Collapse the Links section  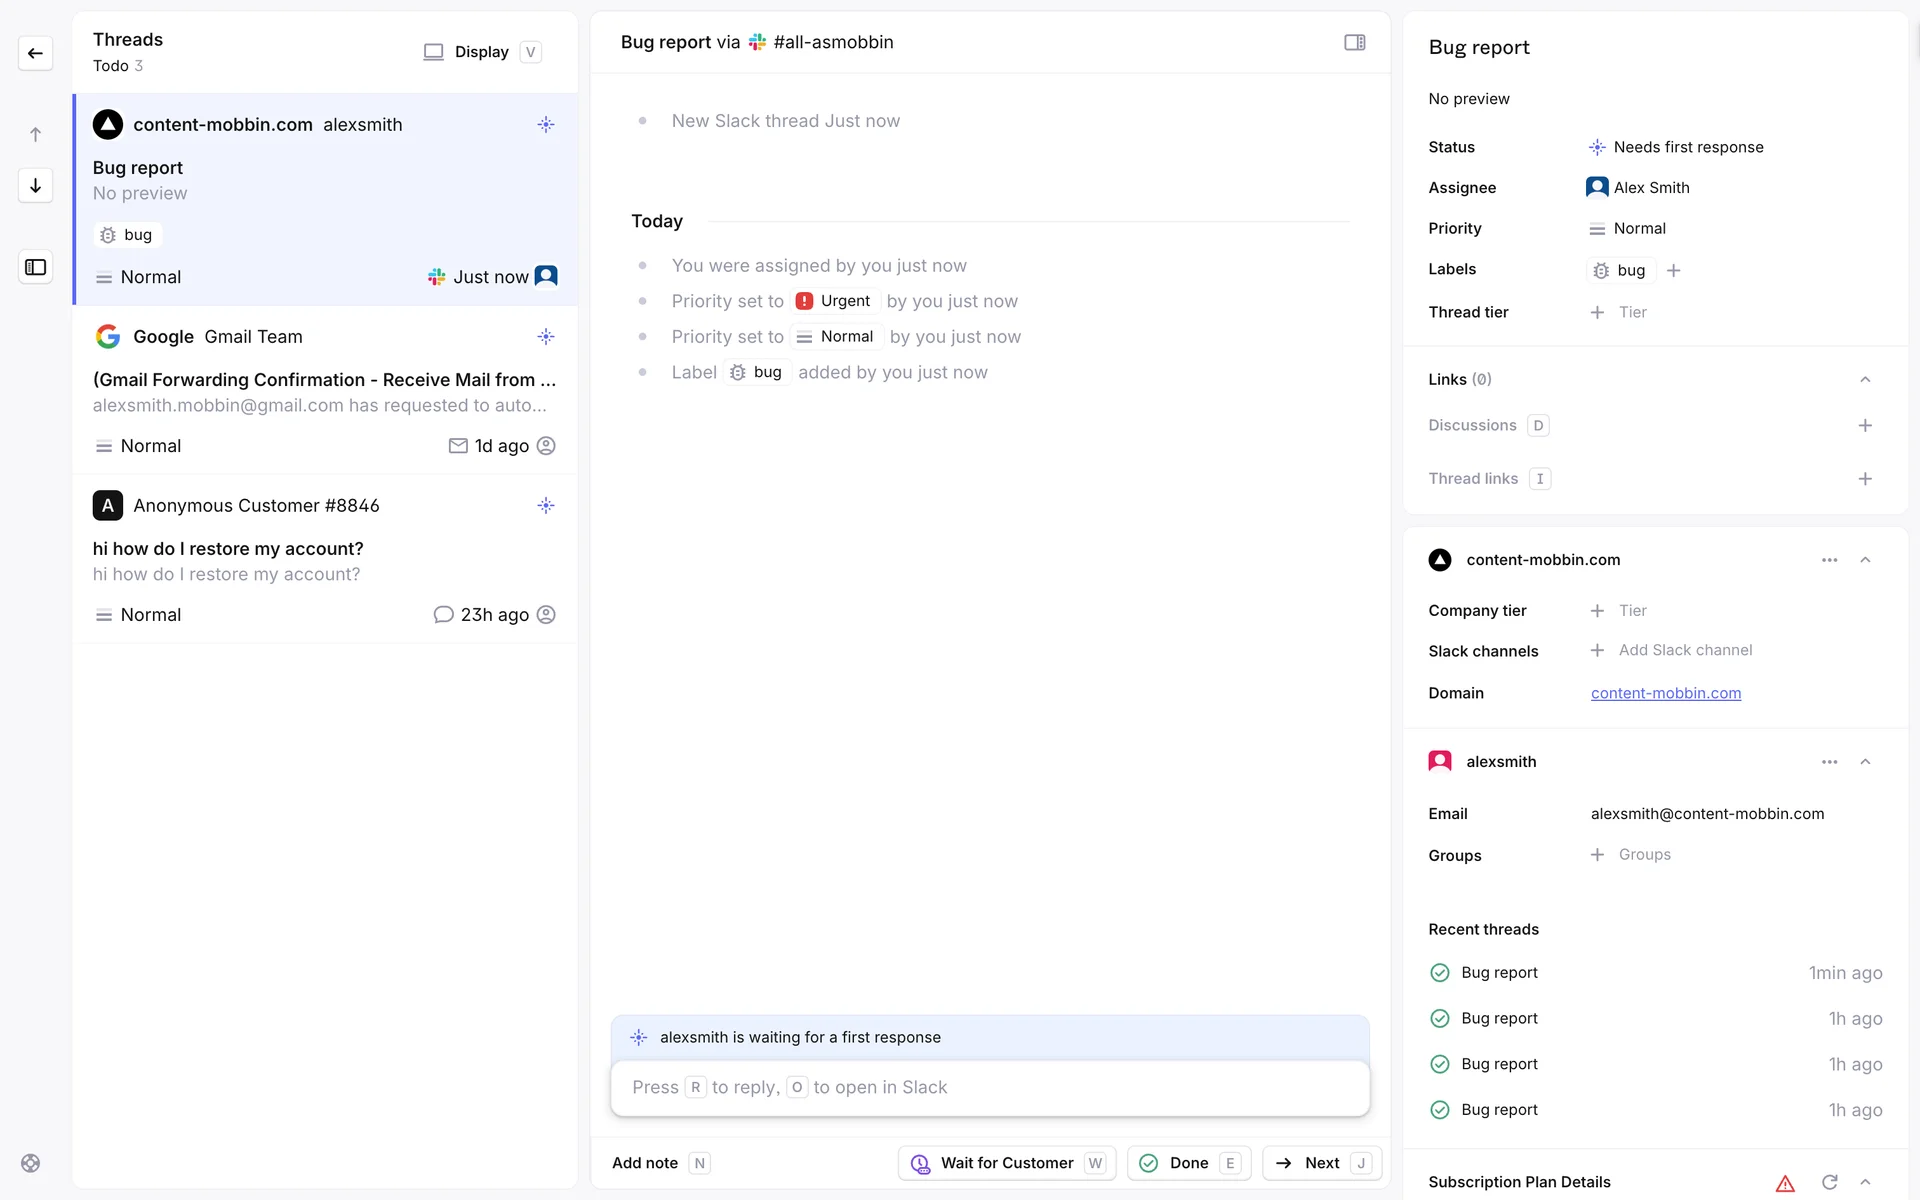[1865, 379]
